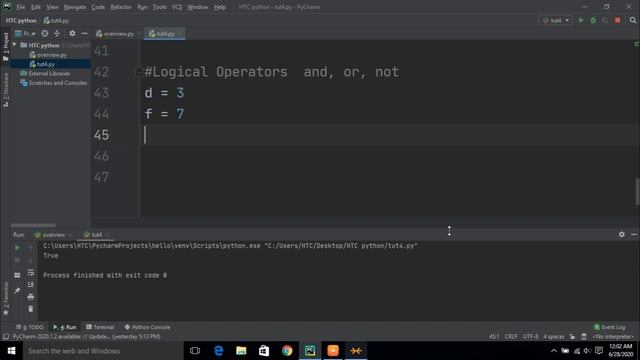The height and width of the screenshot is (360, 640).
Task: Place cursor on editor line 45
Action: [x=390, y=135]
